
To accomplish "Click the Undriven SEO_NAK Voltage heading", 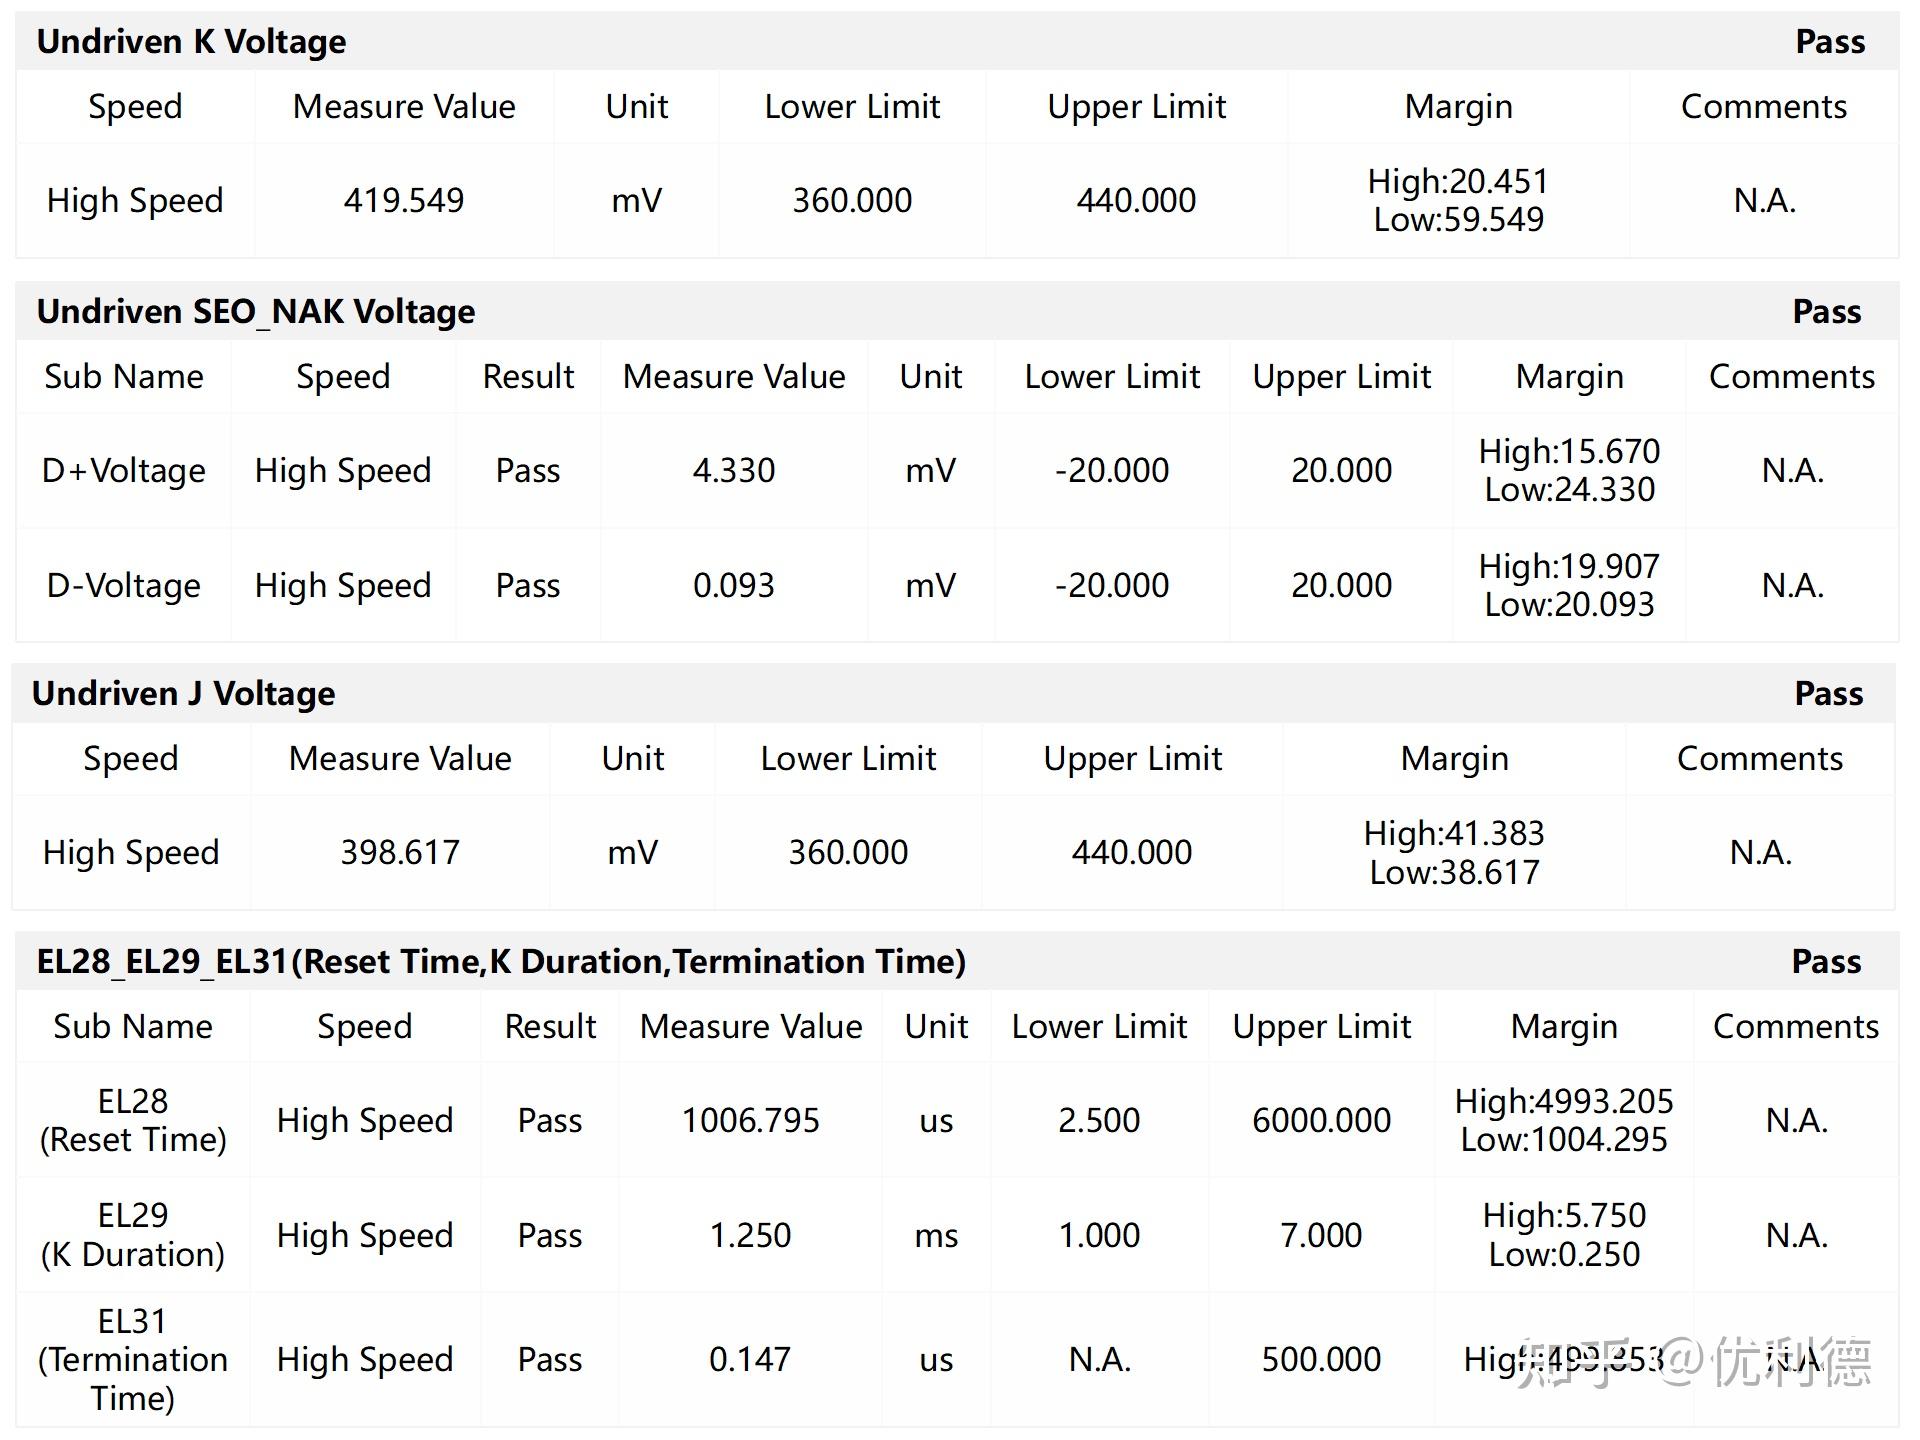I will pos(256,312).
